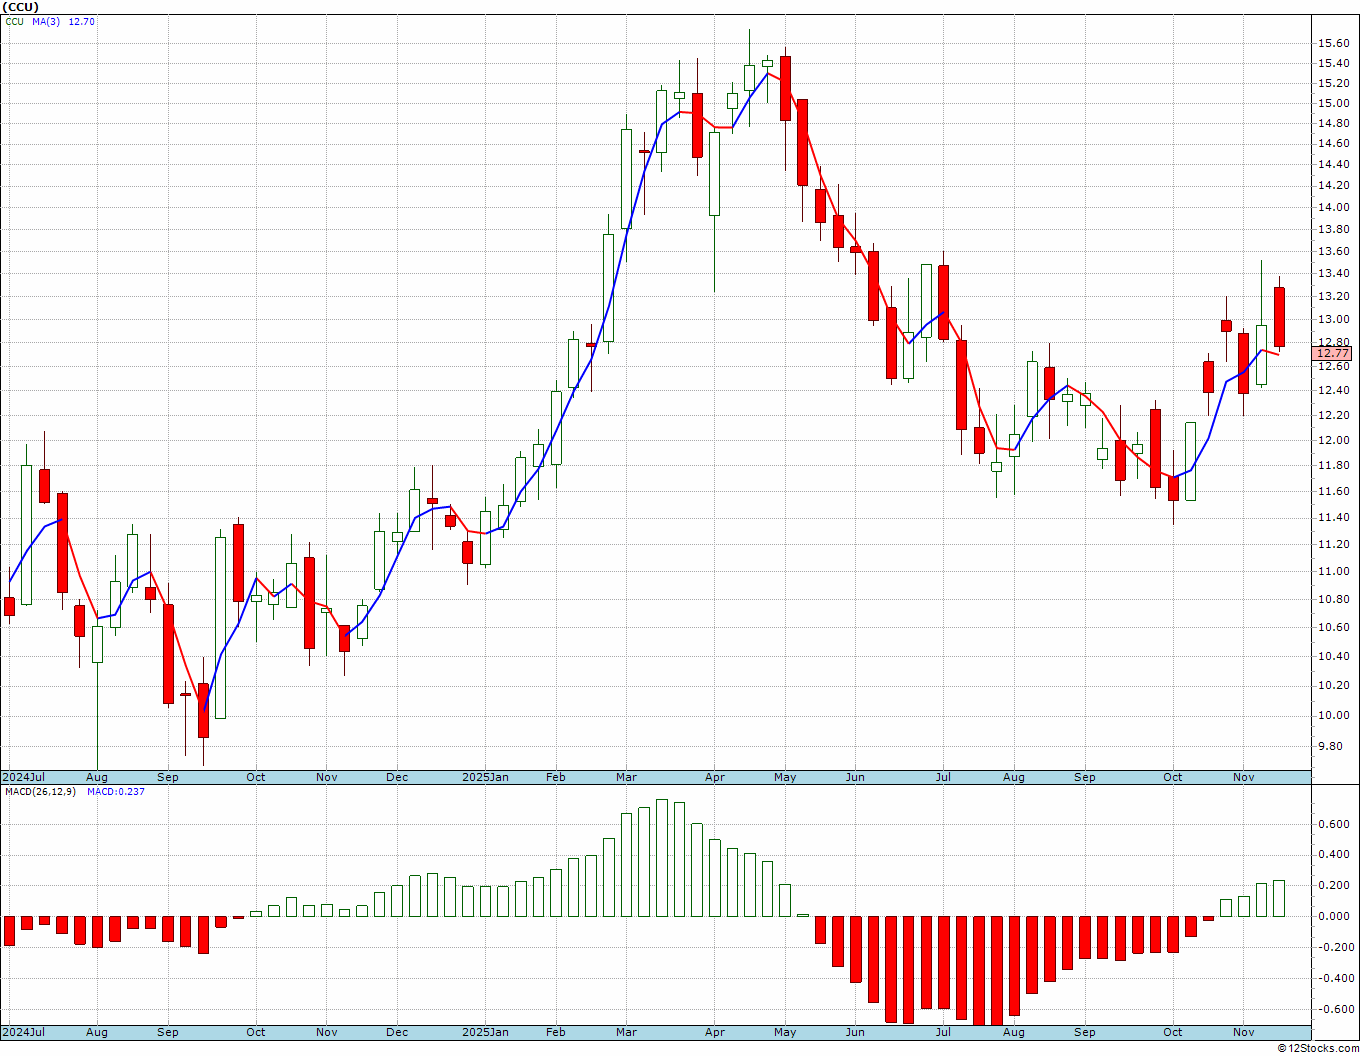Select the positive 0.400 MACD axis label
1360x1056 pixels.
[x=1336, y=855]
